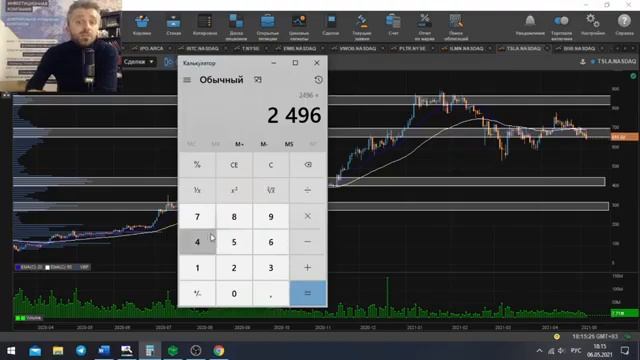
Task: Click the M+ memory add button
Action: [240, 144]
